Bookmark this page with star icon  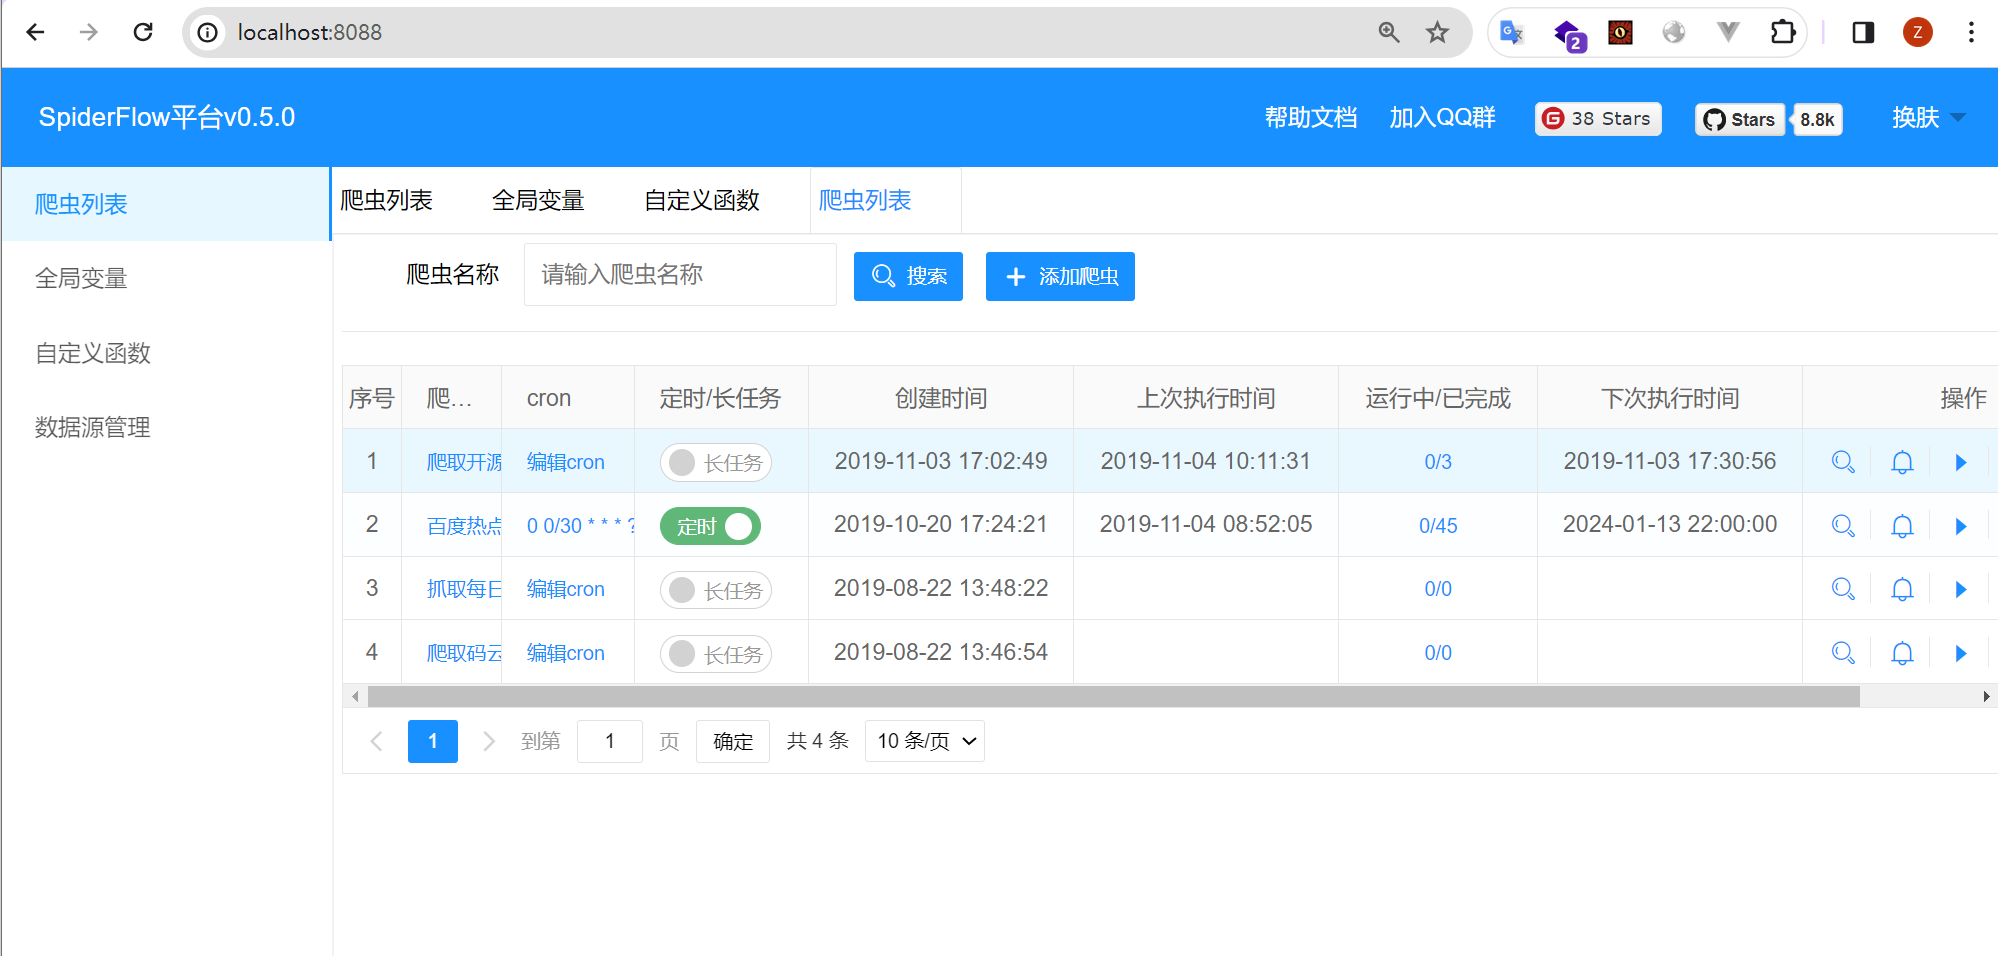click(x=1437, y=32)
